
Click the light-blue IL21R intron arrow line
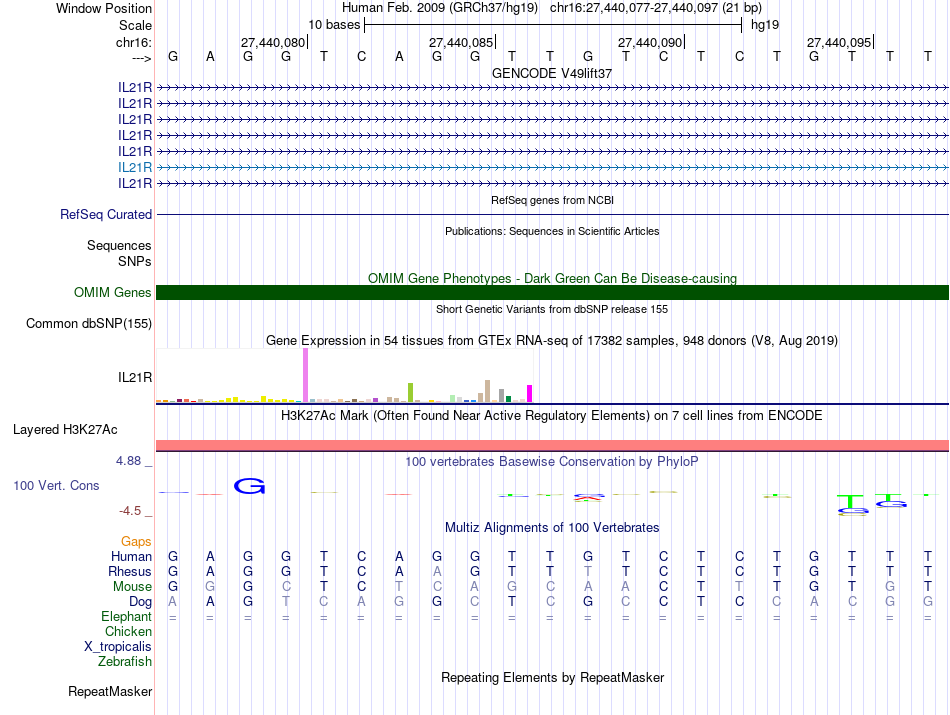[552, 167]
